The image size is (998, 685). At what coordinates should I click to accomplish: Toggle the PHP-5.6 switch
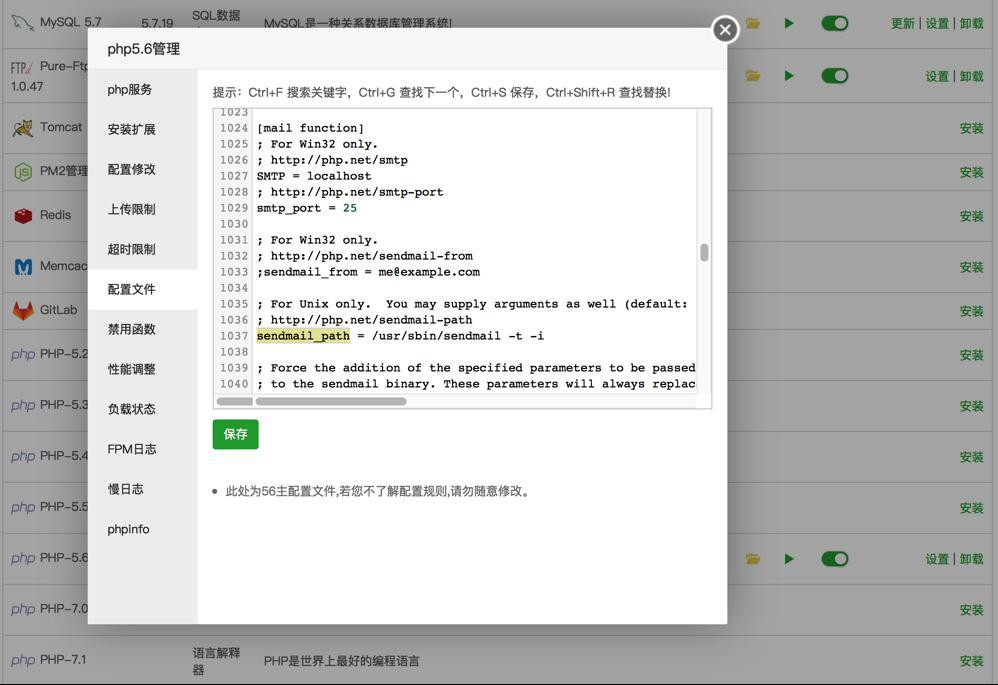(834, 559)
